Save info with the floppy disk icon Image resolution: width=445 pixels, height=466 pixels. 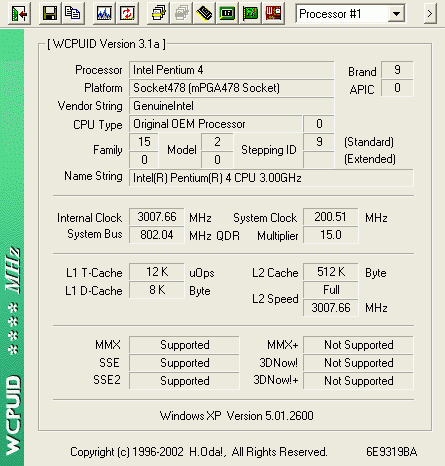(x=50, y=14)
